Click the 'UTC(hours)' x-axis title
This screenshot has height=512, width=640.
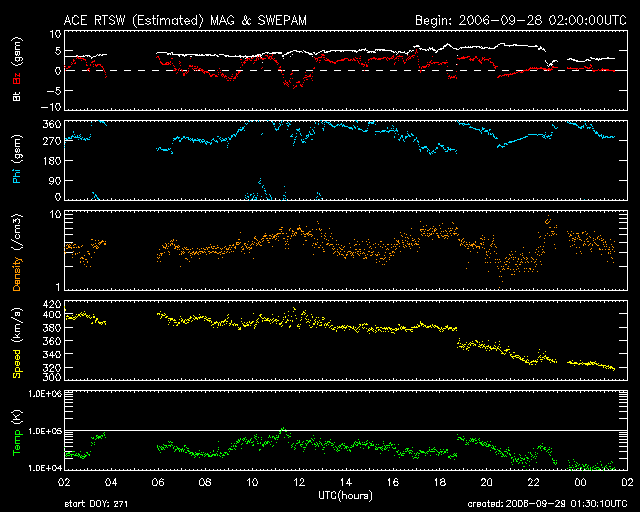pyautogui.click(x=345, y=495)
